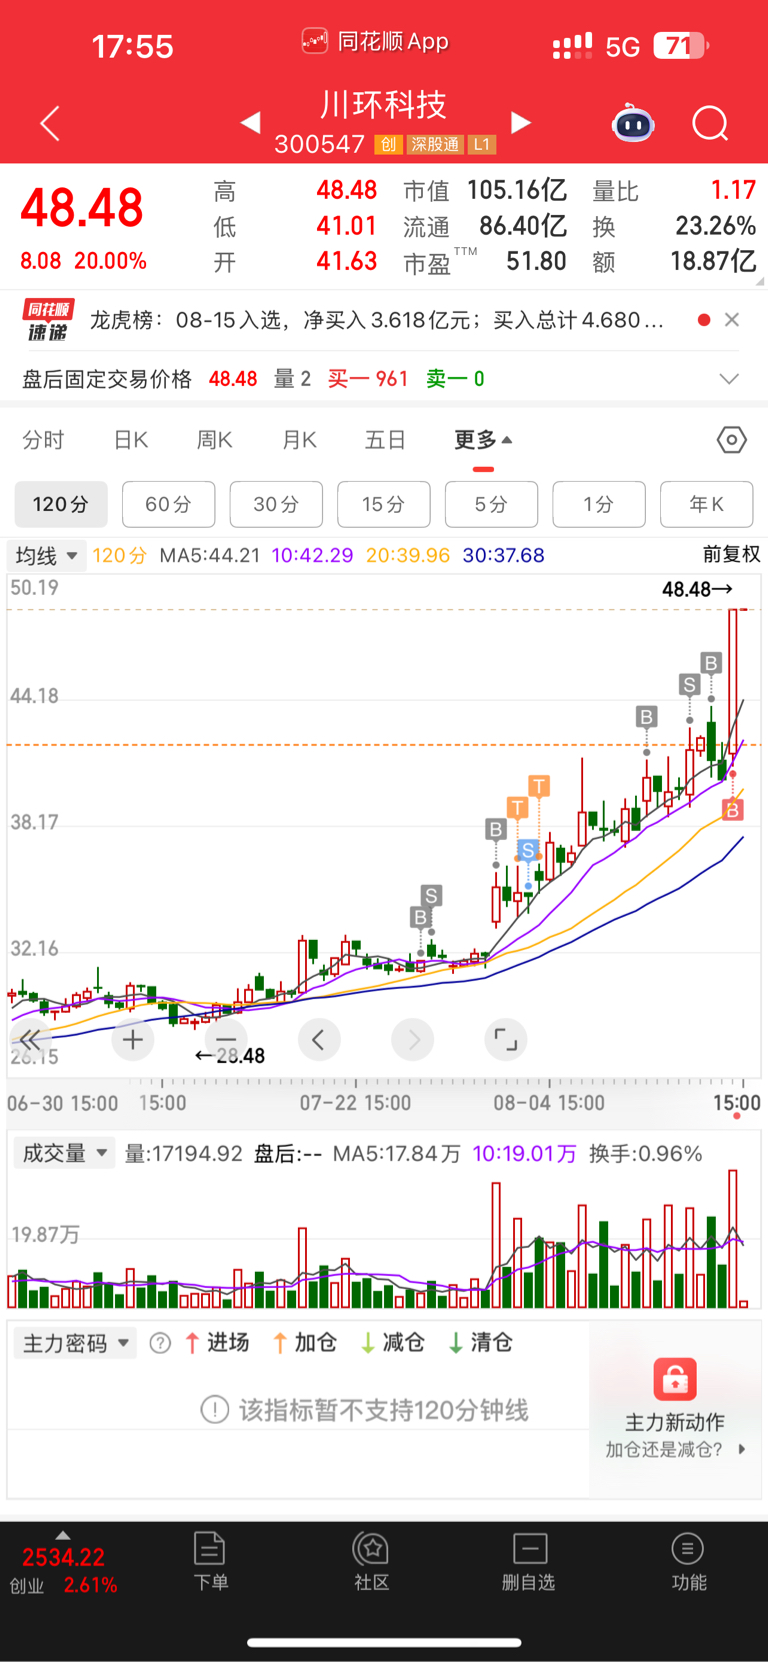Choose the 120分 period
768x1662 pixels.
[x=61, y=504]
